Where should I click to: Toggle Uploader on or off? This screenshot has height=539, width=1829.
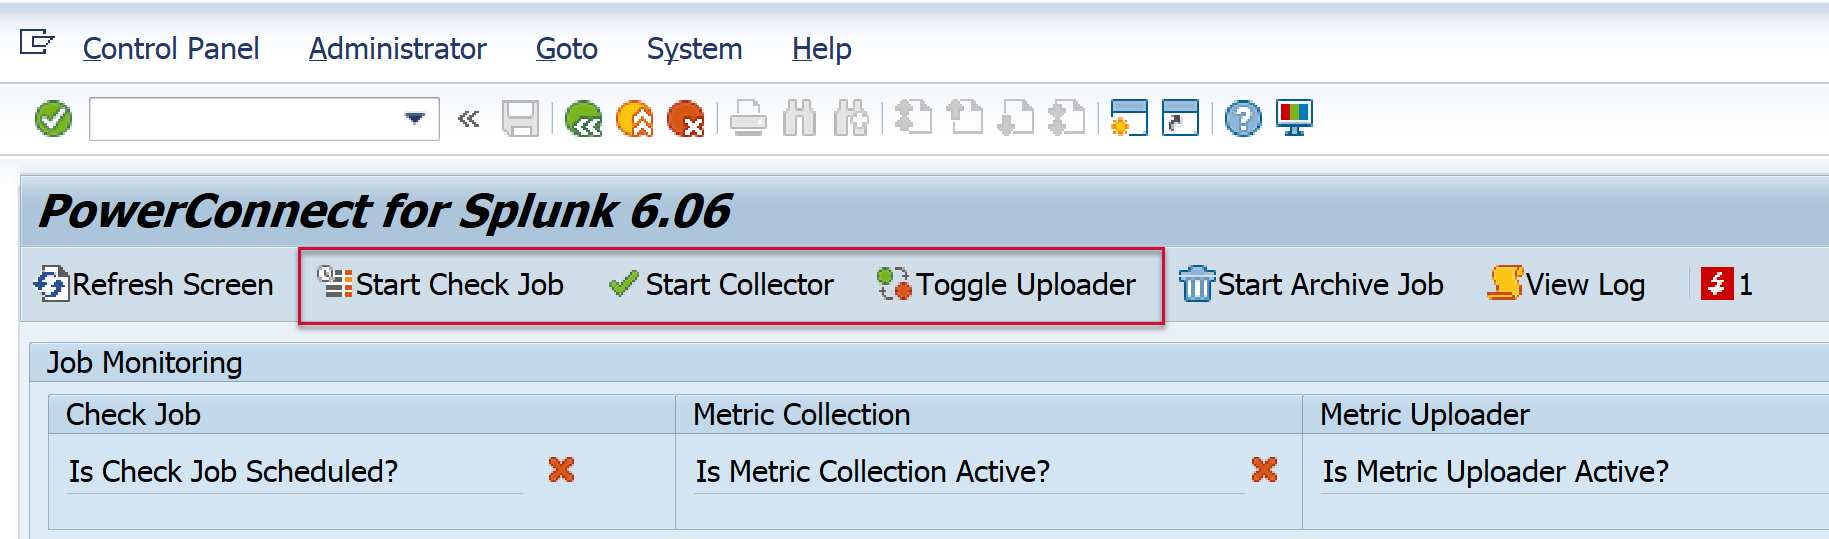(1007, 285)
